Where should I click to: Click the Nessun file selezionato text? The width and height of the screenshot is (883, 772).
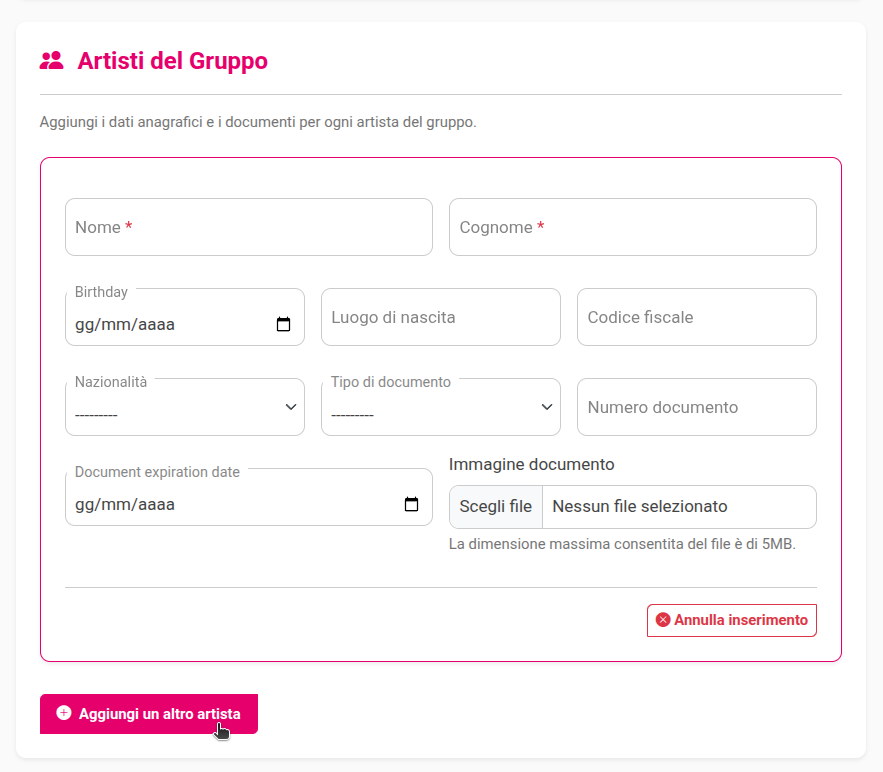[x=640, y=507]
